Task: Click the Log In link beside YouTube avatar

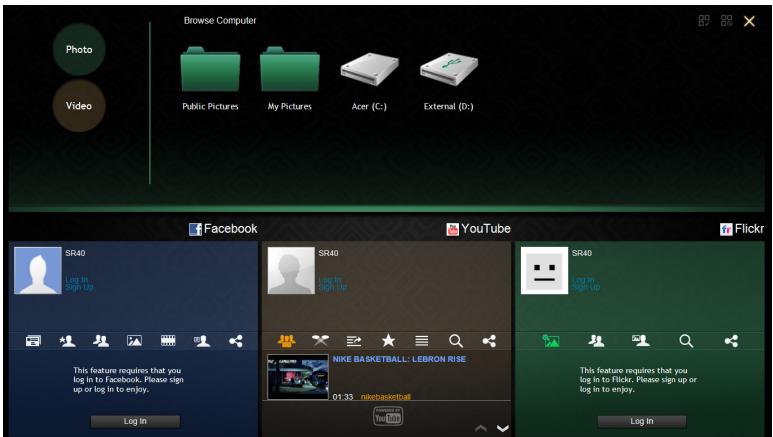Action: point(330,280)
